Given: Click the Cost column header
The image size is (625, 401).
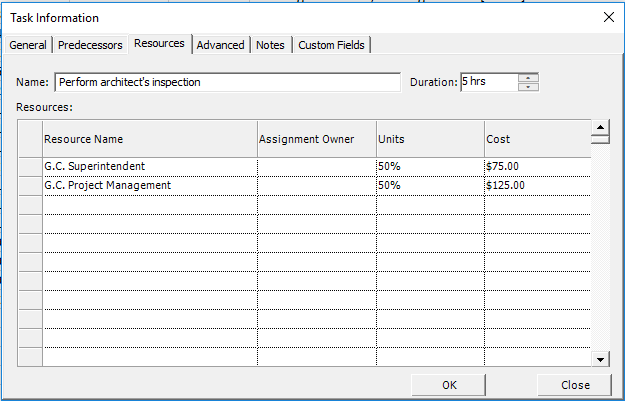Looking at the screenshot, I should point(538,139).
